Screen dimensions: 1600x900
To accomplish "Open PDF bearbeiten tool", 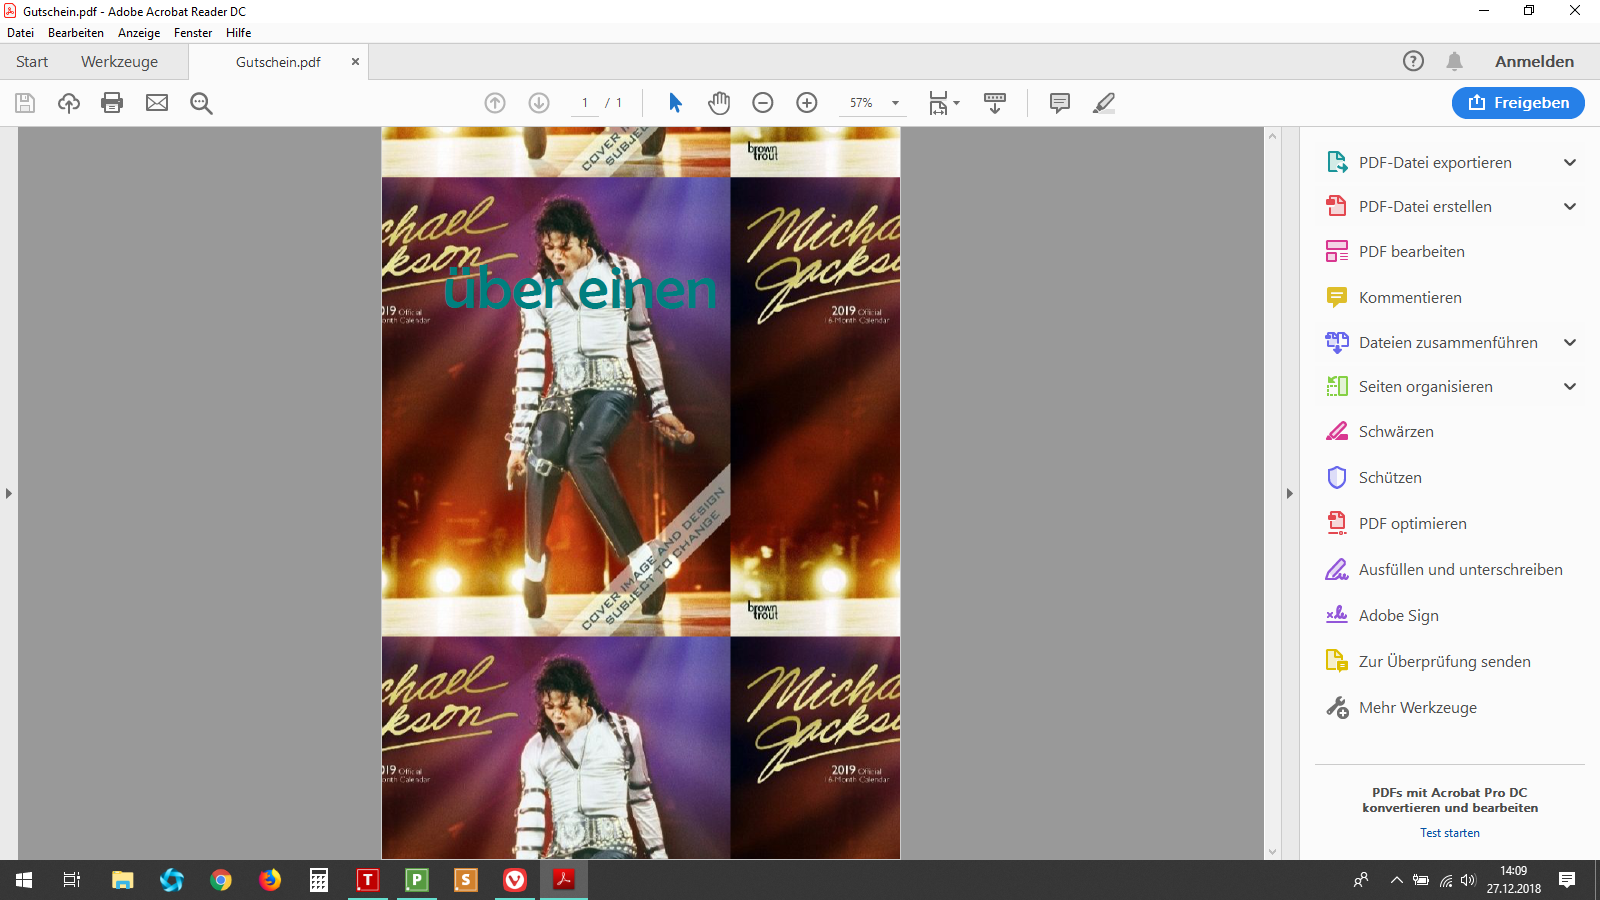I will pos(1411,251).
